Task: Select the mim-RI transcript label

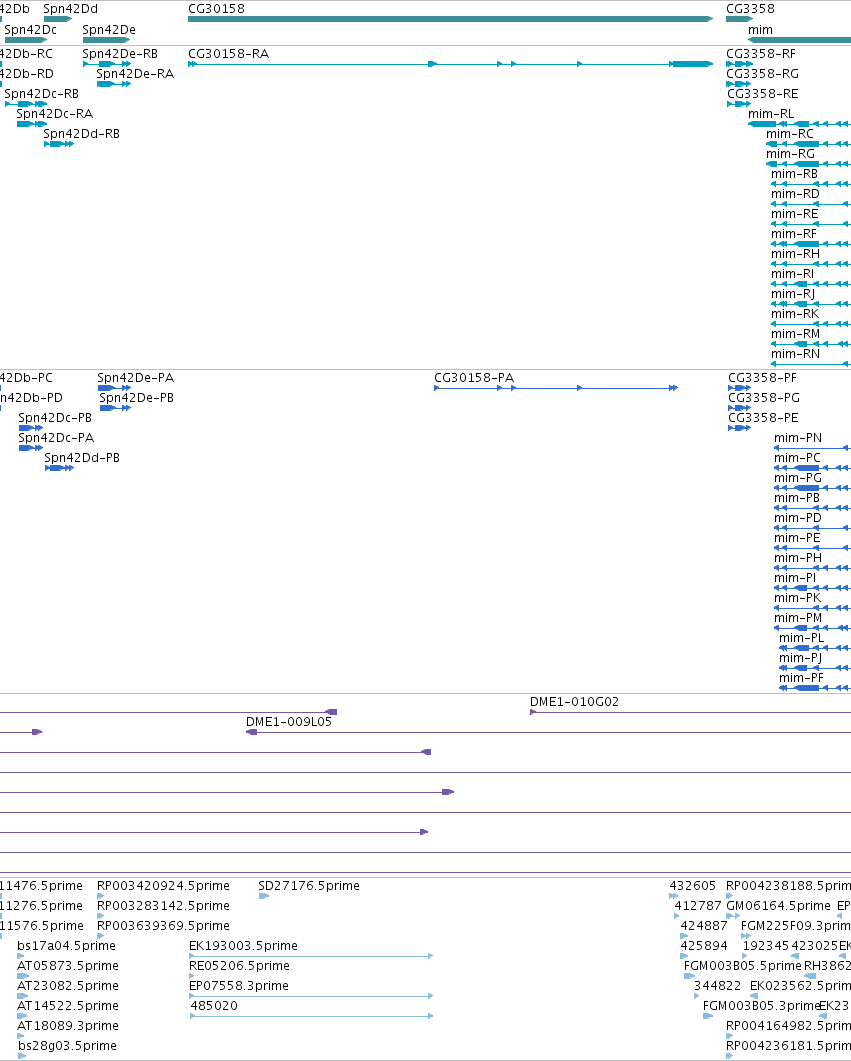Action: tap(793, 273)
